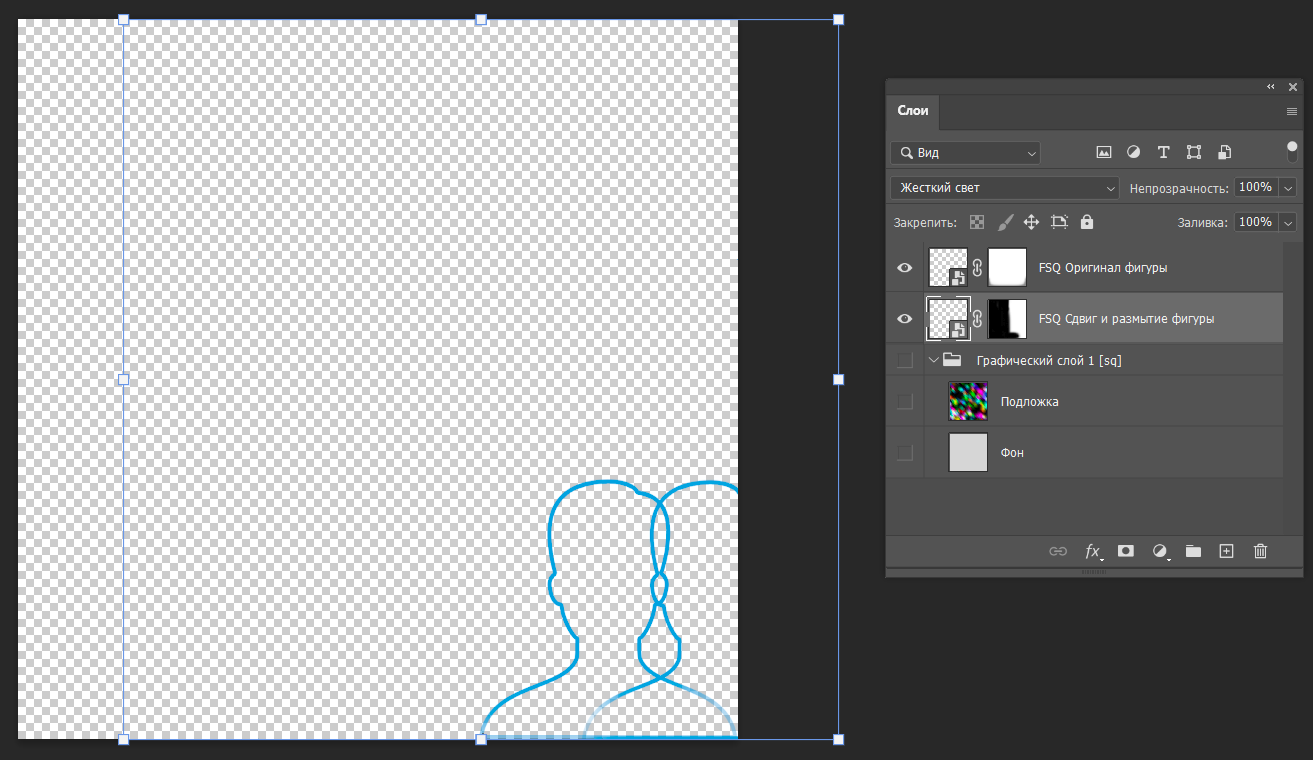Add layer style with fx button

click(1093, 551)
